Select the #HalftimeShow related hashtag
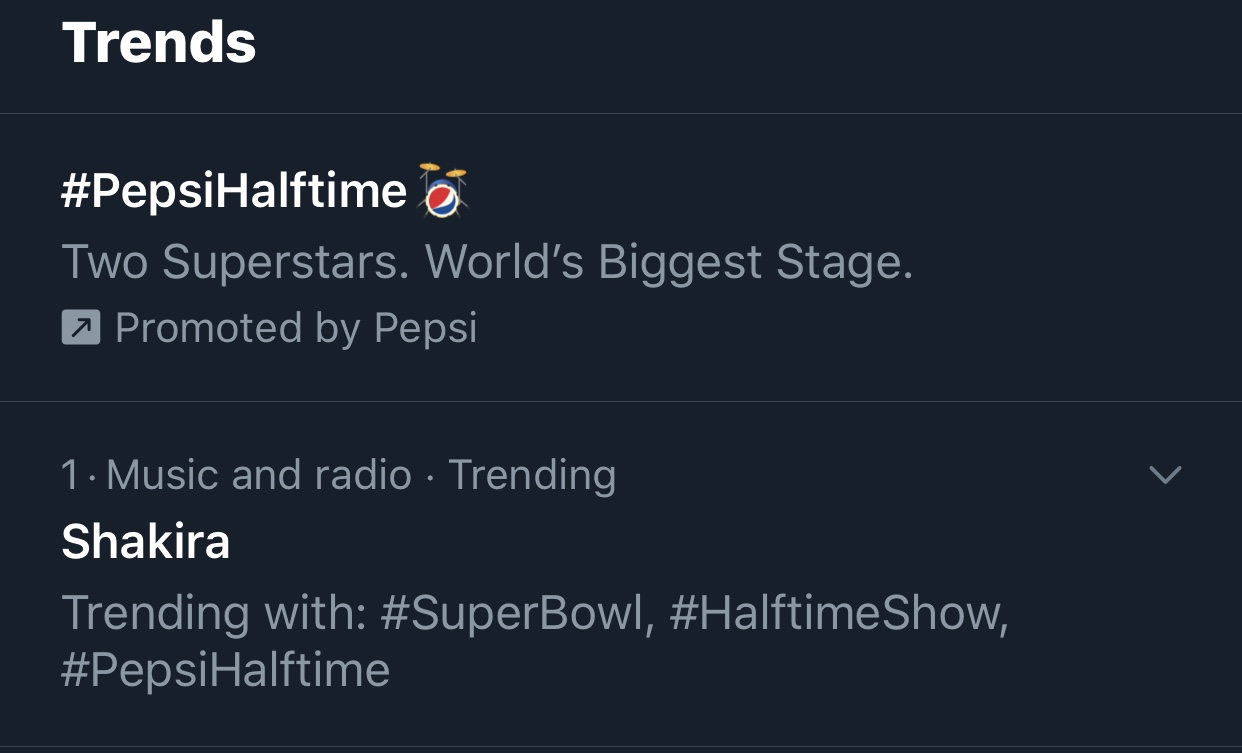 click(838, 612)
